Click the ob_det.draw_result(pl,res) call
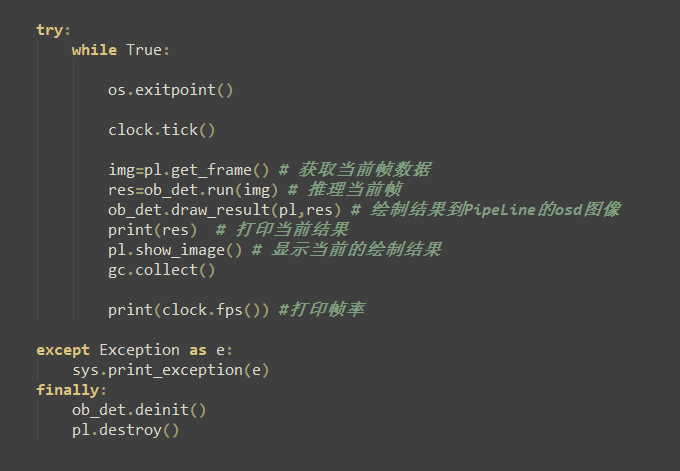Screen dimensions: 680x471 click(x=225, y=210)
